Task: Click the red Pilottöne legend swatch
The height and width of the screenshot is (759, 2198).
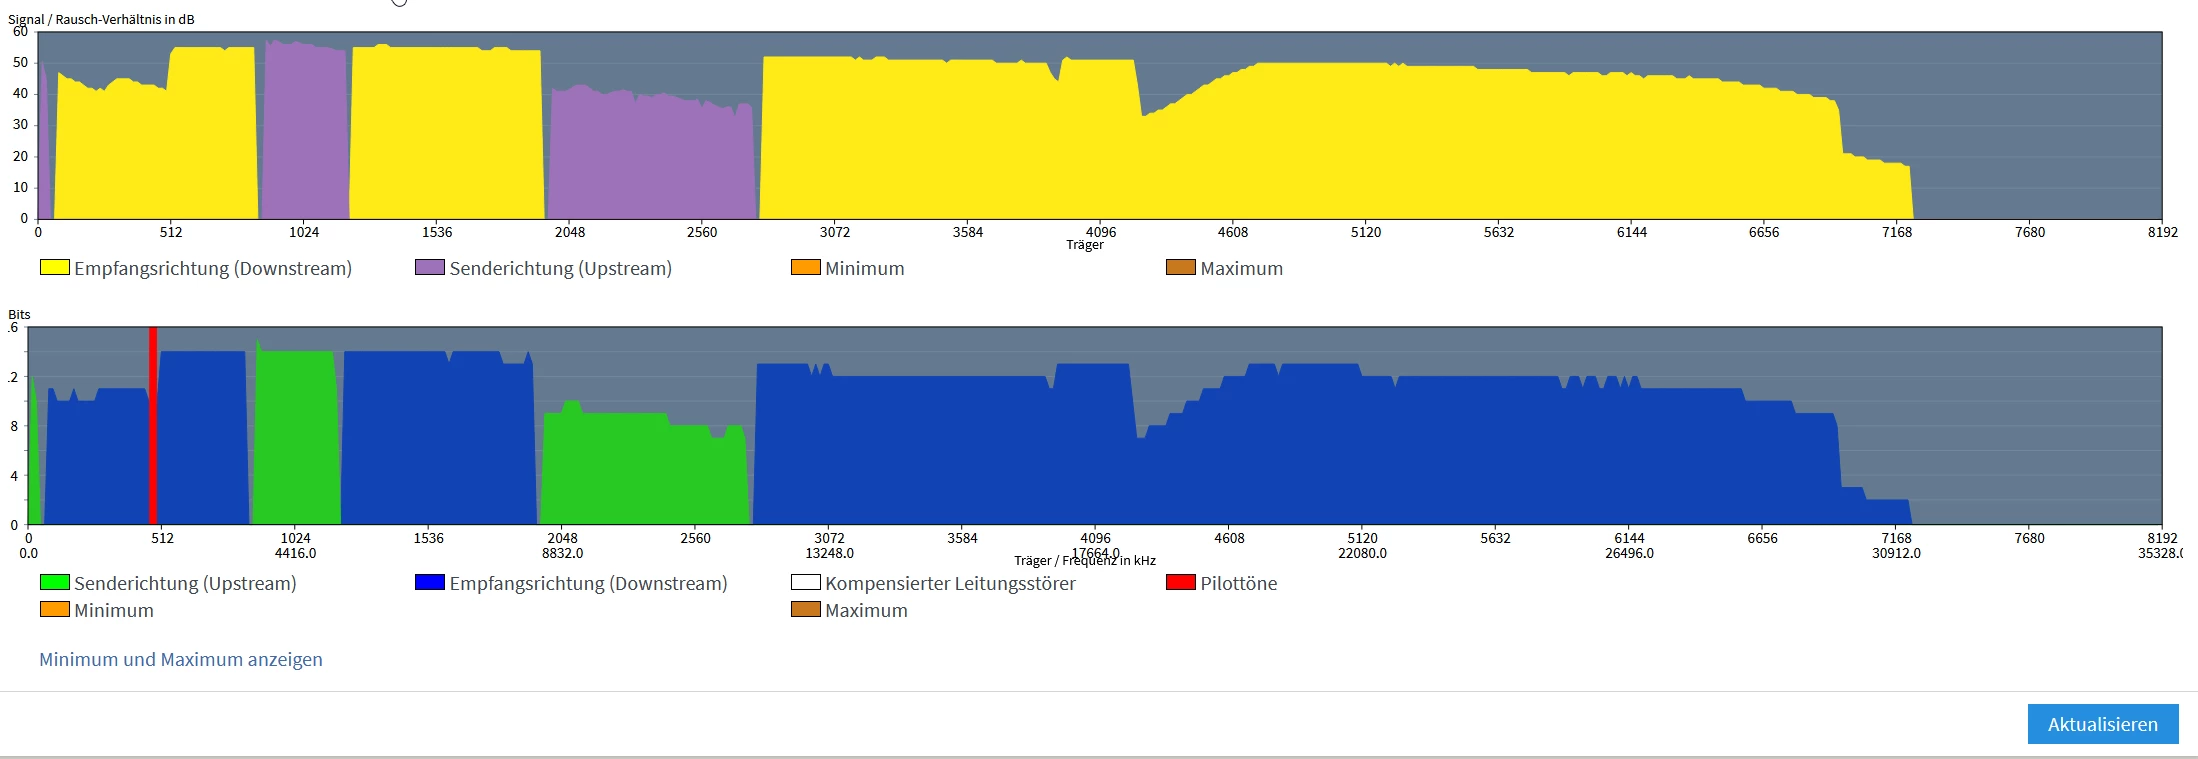Action: click(x=1181, y=582)
